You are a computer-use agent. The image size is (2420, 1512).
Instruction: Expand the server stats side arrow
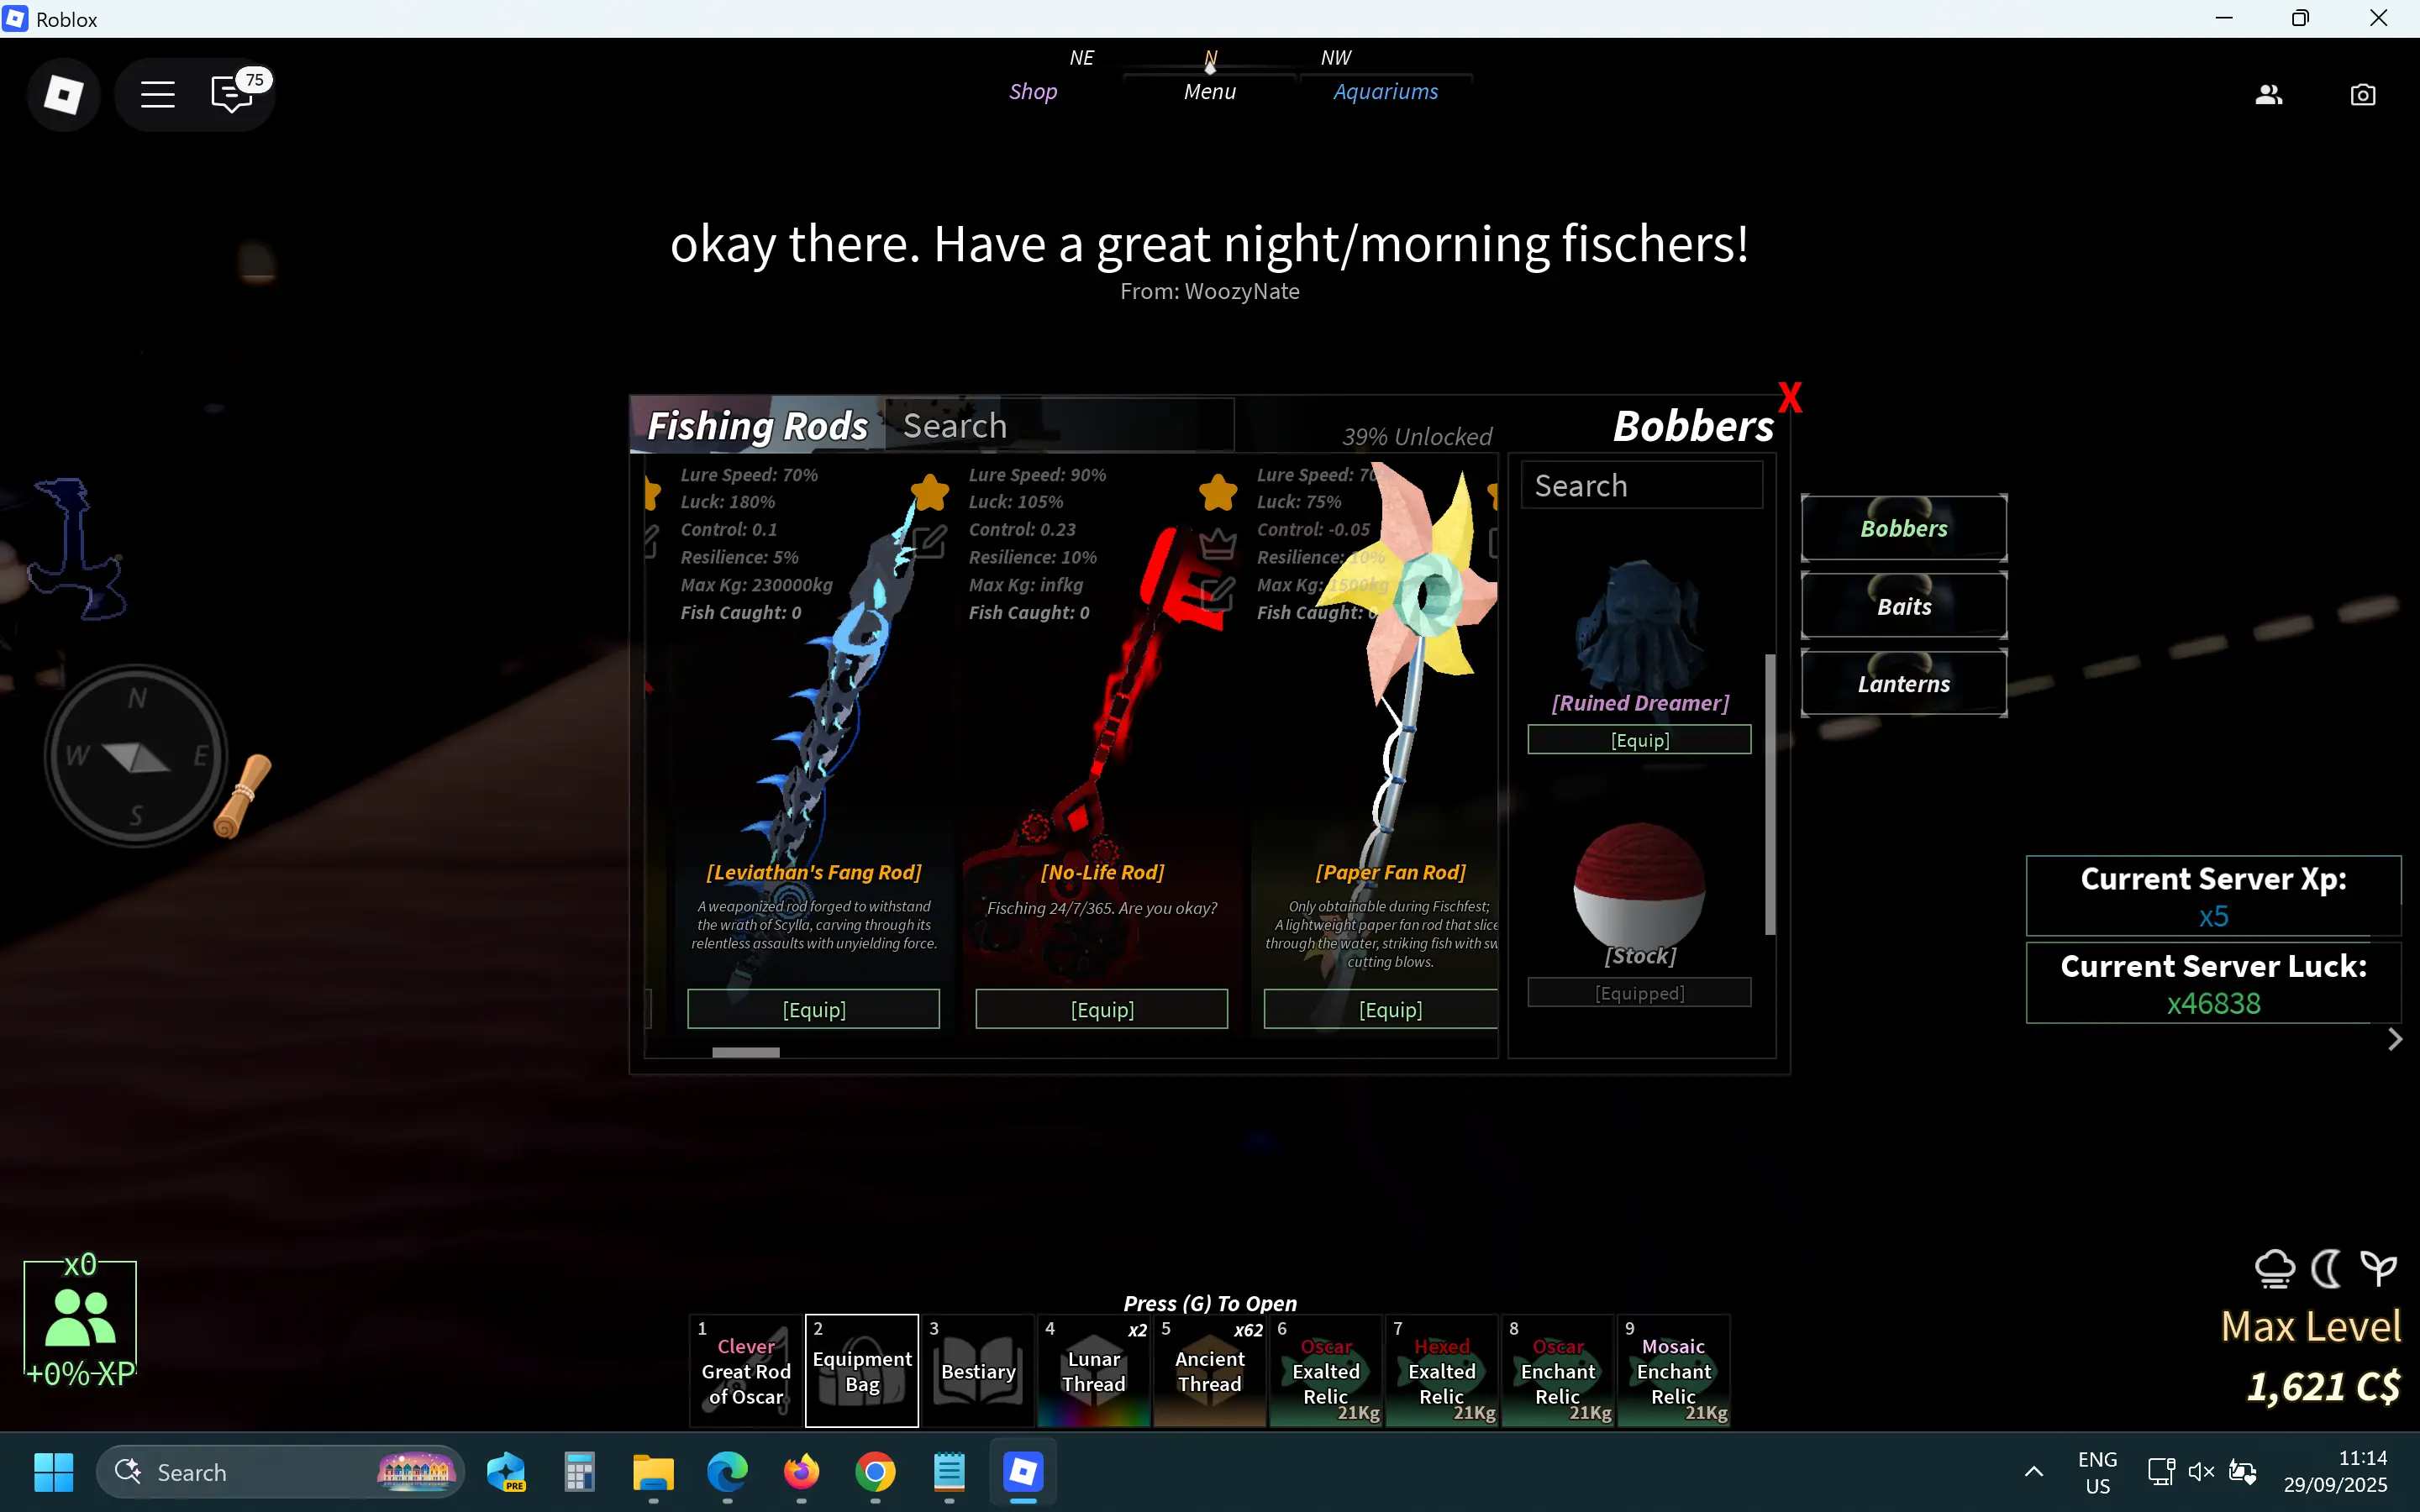pyautogui.click(x=2394, y=1040)
